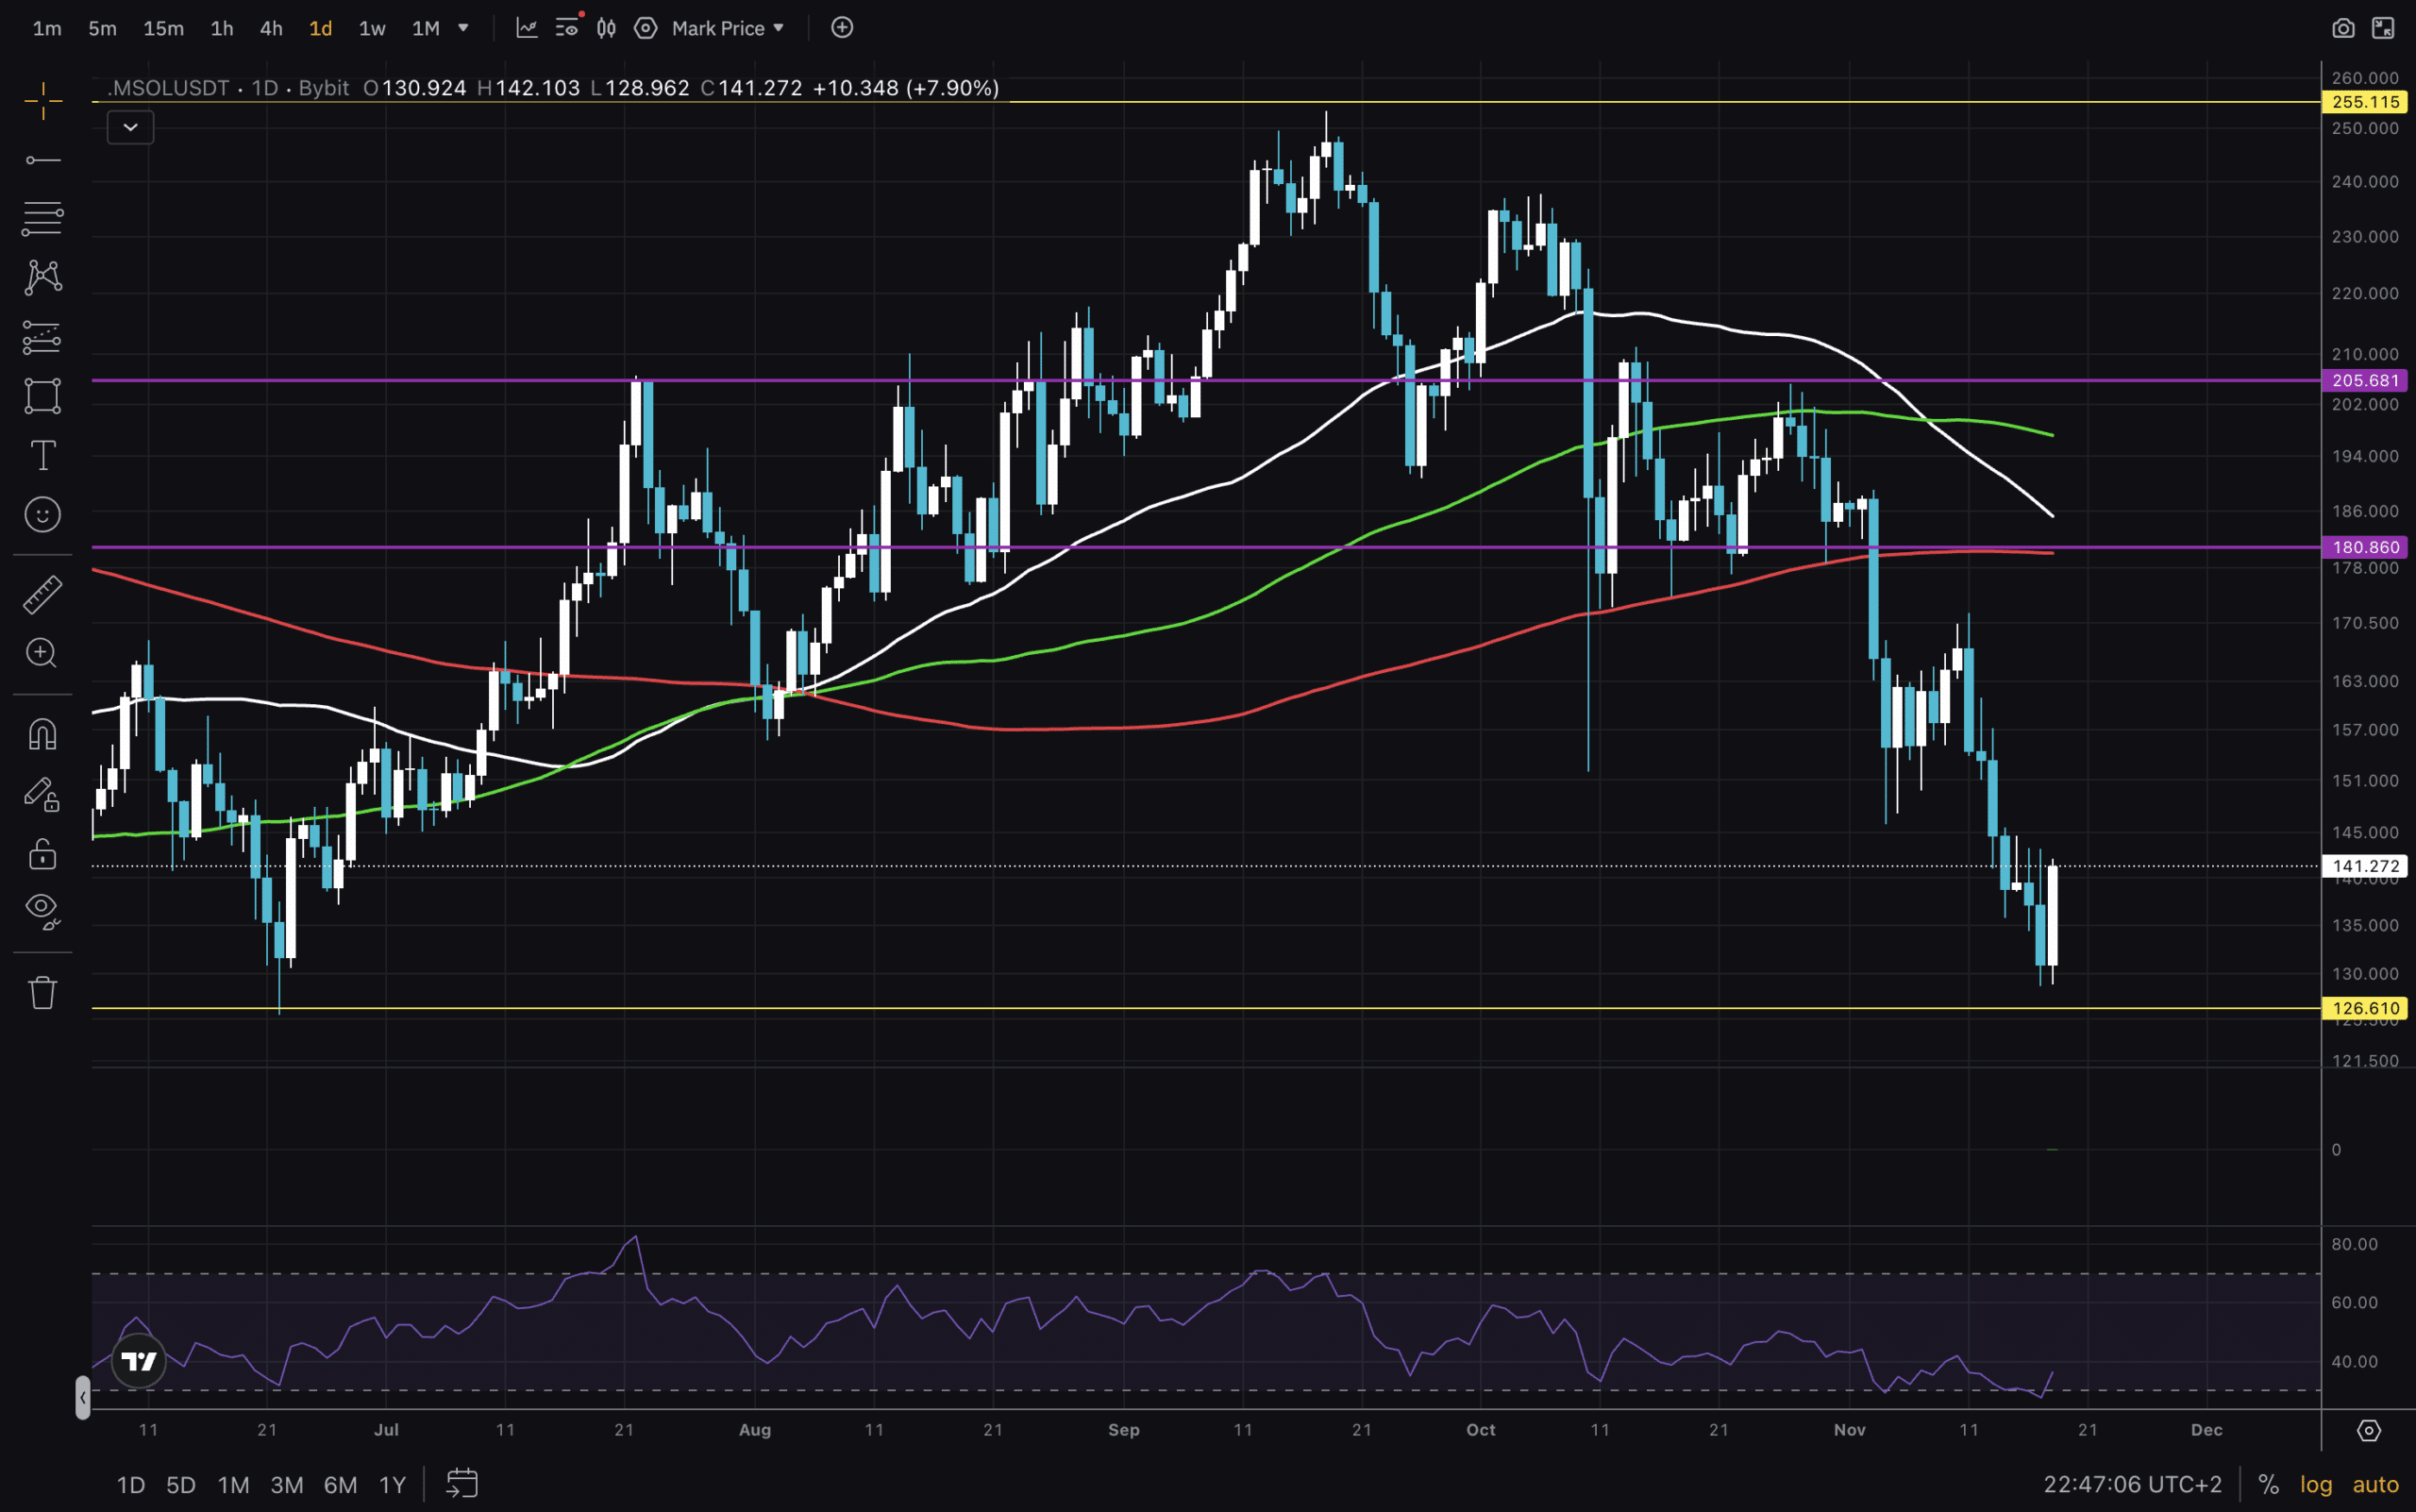Select the crosshair cursor tool

click(42, 101)
